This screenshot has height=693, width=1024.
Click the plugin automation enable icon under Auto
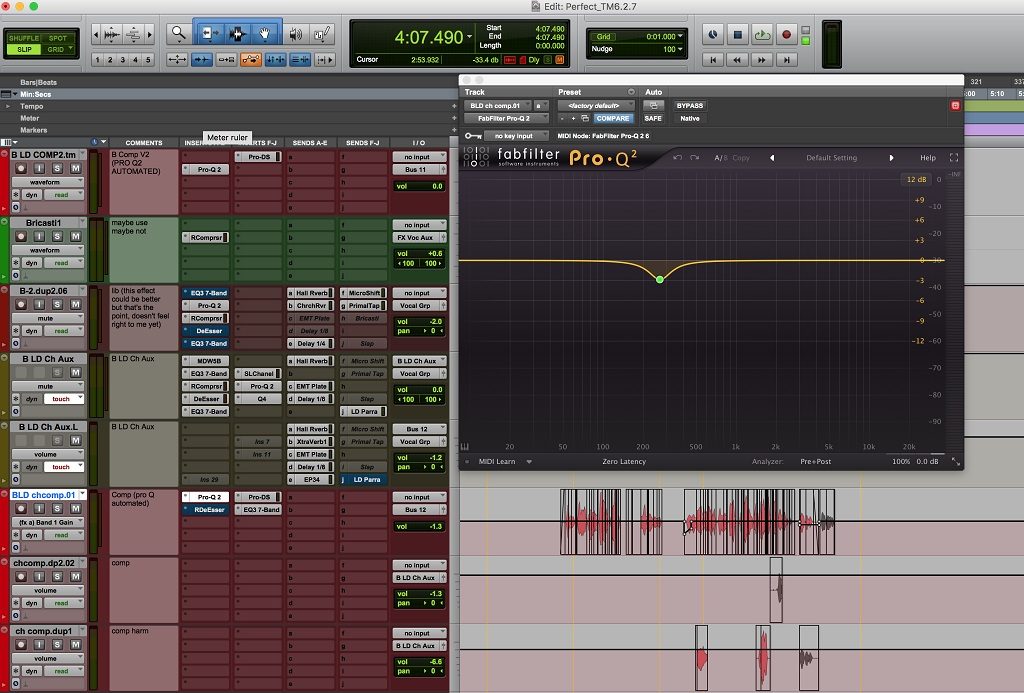click(653, 105)
